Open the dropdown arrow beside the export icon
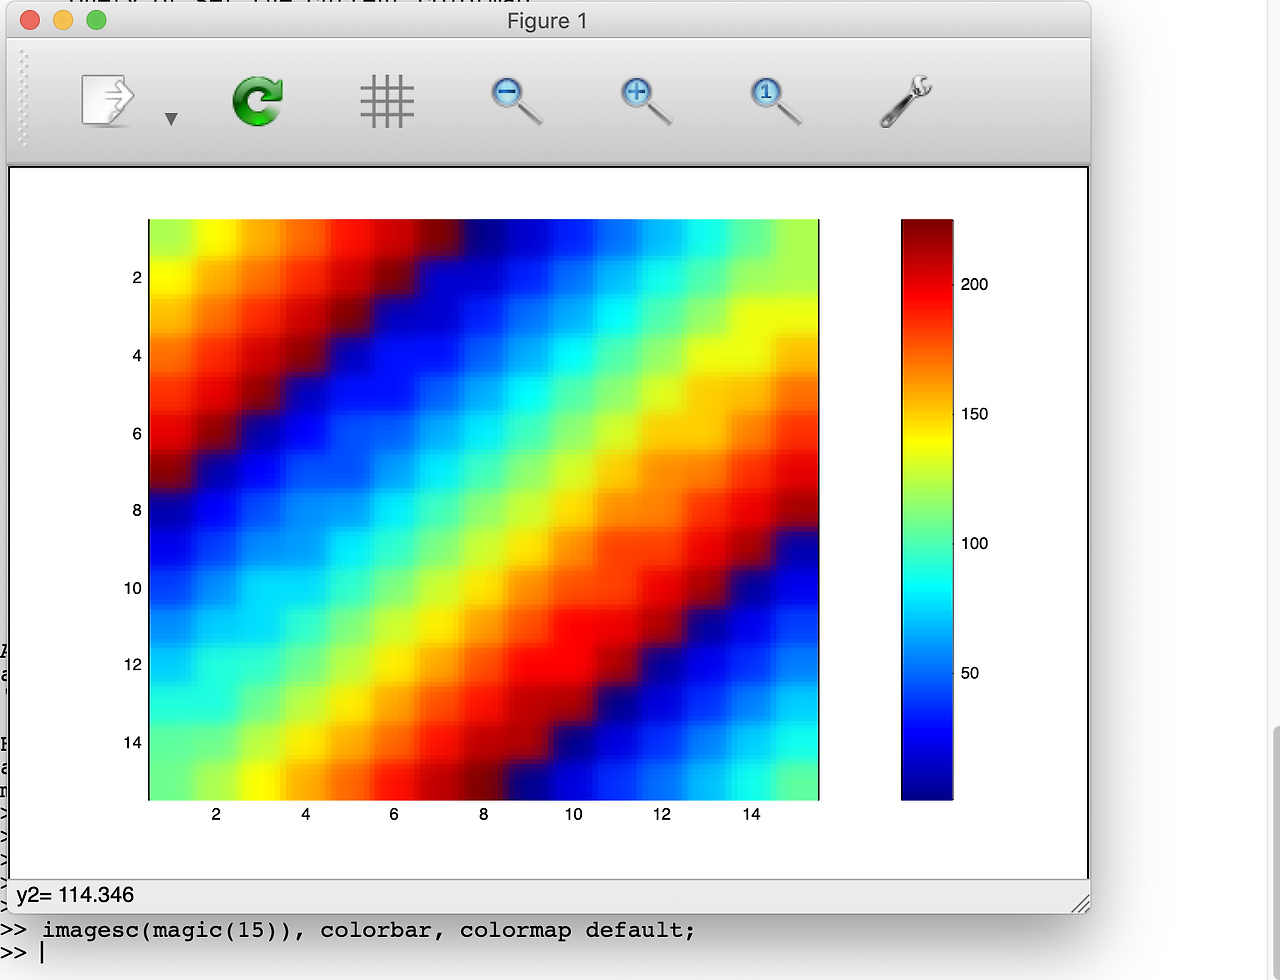Image resolution: width=1280 pixels, height=980 pixels. (171, 119)
